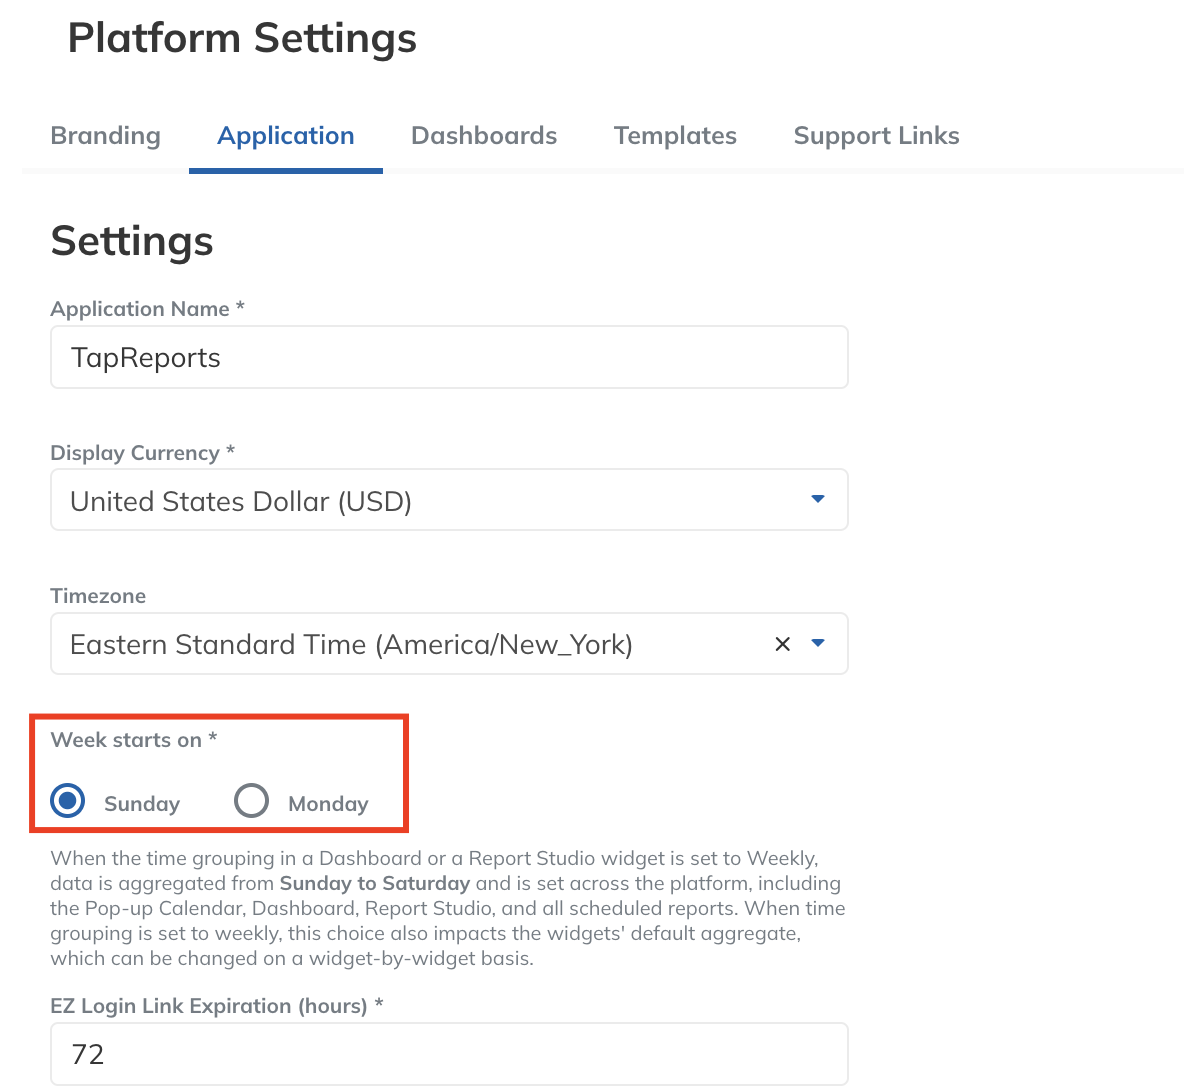The width and height of the screenshot is (1184, 1090).
Task: Click Eastern Standard Time timezone box
Action: [x=449, y=643]
